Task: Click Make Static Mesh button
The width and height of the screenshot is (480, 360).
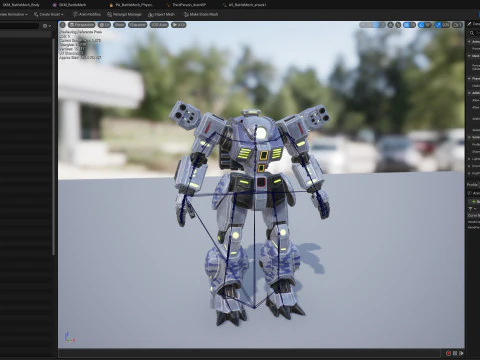Action: point(201,14)
